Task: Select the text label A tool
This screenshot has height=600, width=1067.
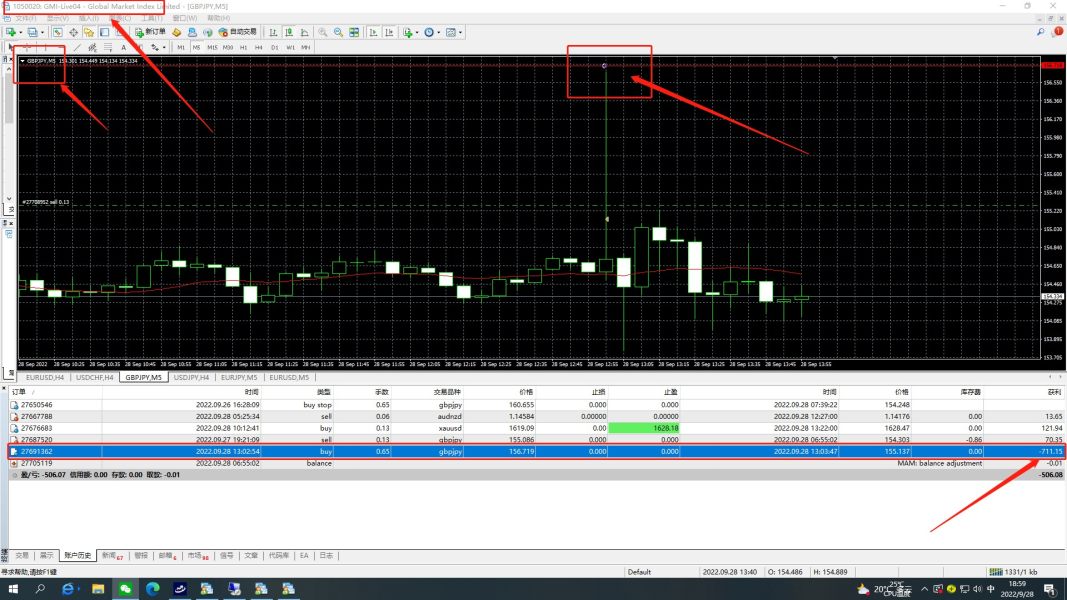Action: (x=123, y=47)
